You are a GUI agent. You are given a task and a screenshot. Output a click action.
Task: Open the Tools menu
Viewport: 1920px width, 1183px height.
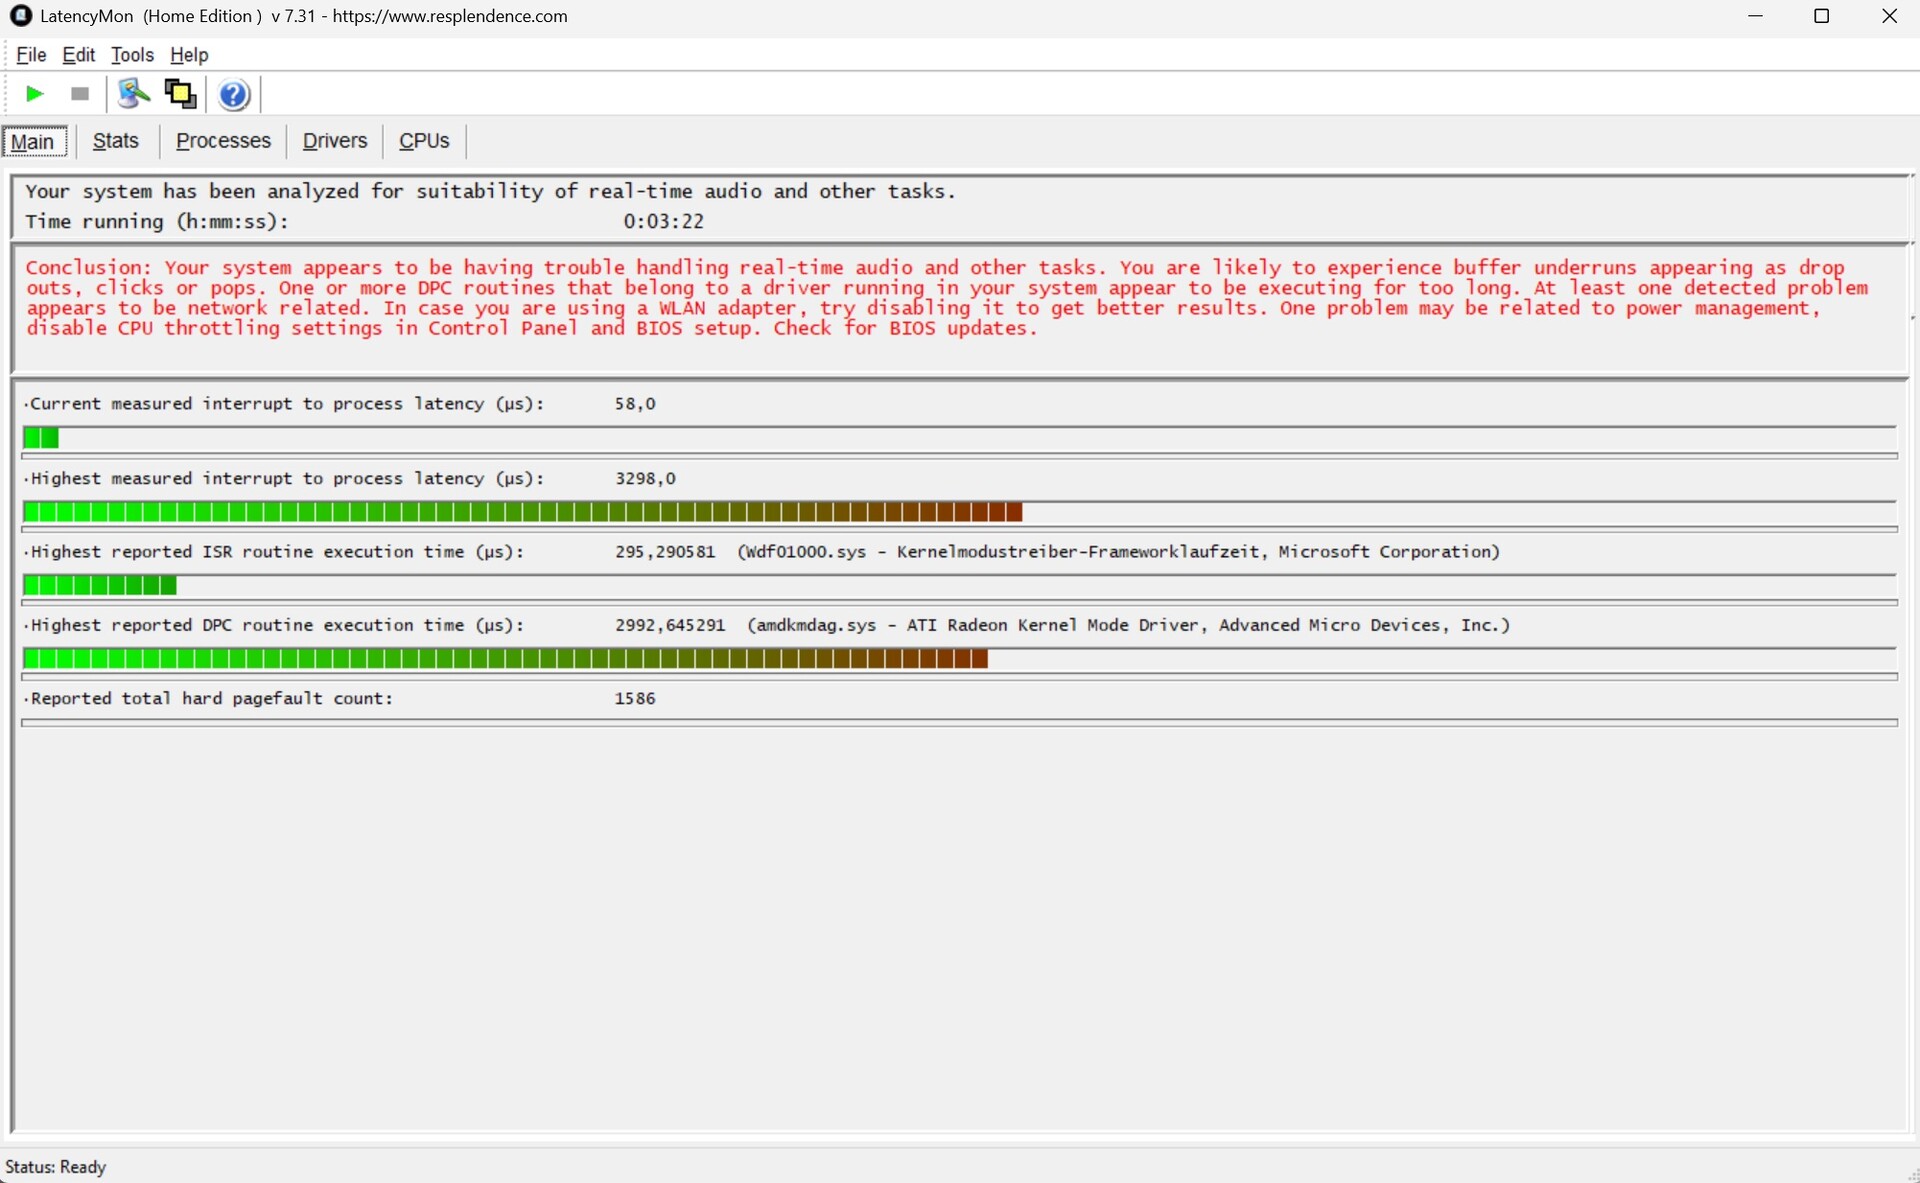click(x=132, y=55)
